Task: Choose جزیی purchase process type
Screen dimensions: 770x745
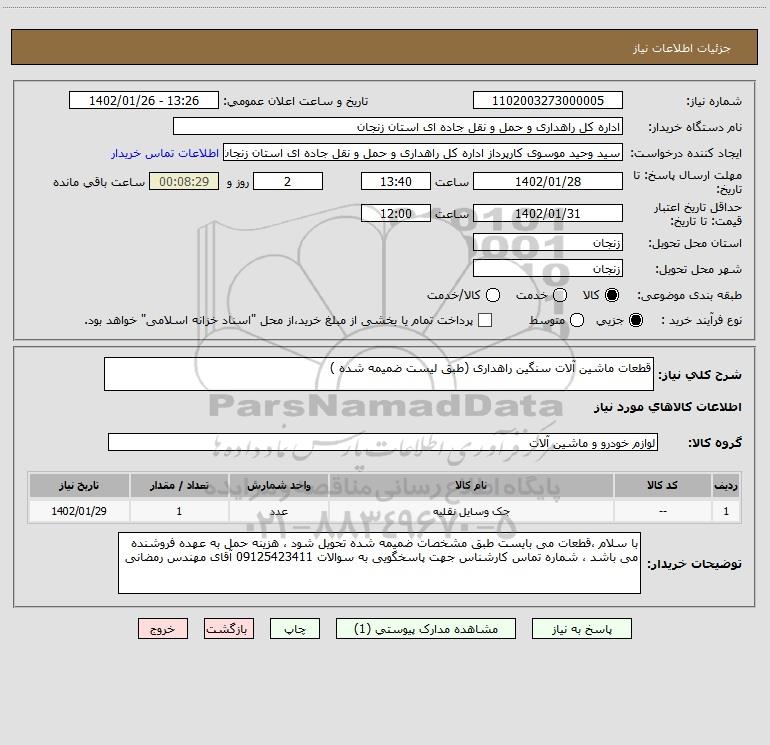Action: (x=636, y=320)
